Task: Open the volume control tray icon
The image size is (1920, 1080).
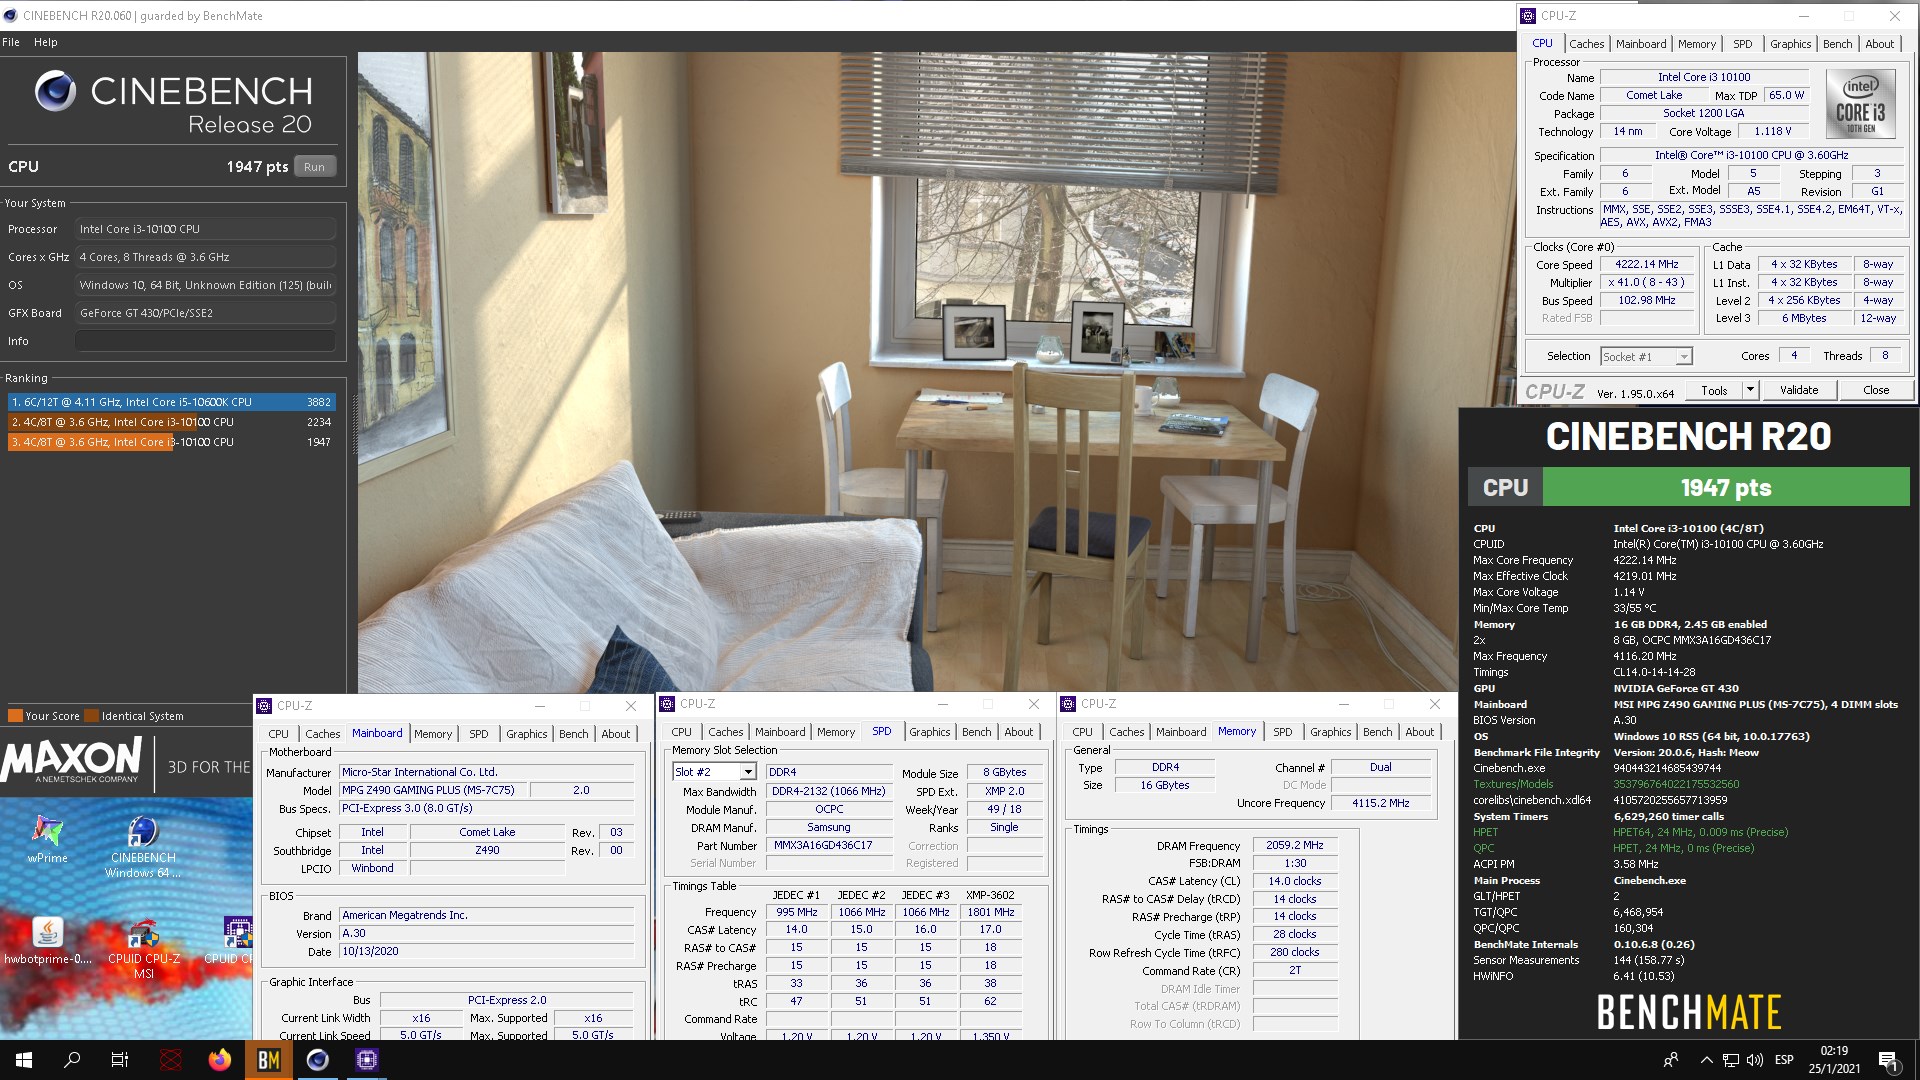Action: tap(1755, 1060)
